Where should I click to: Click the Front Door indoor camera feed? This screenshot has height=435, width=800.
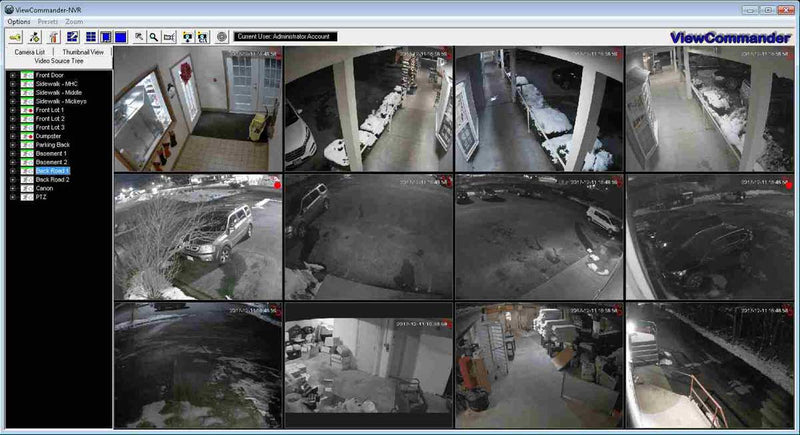[198, 109]
